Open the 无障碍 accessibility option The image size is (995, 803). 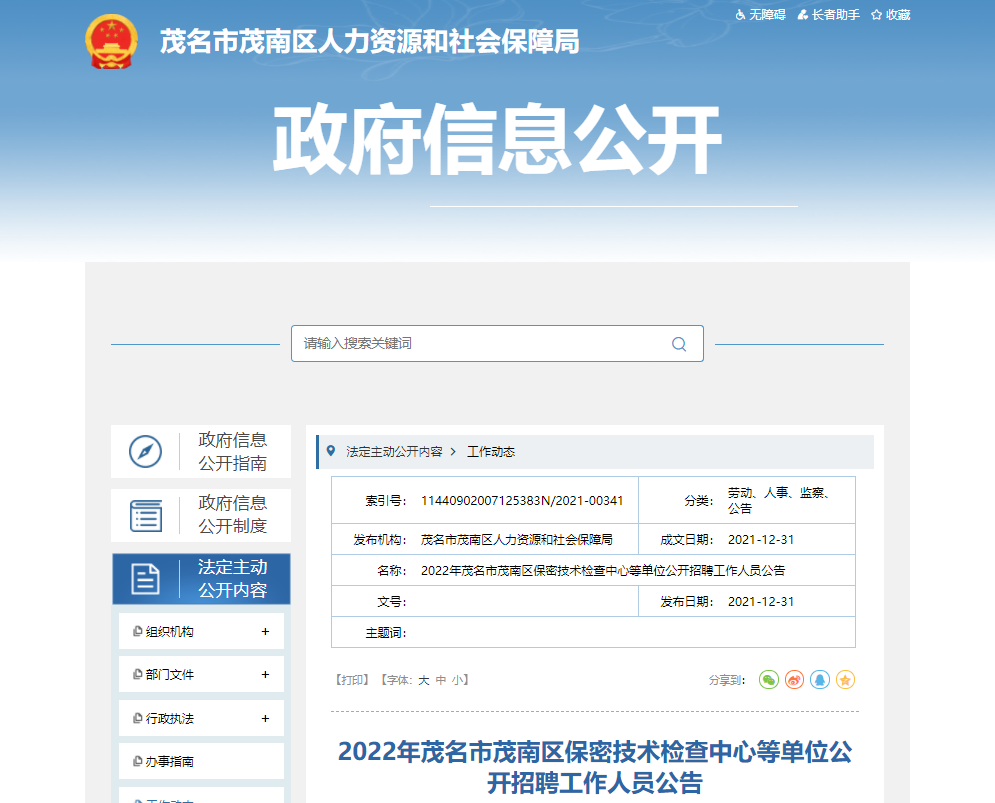[760, 15]
